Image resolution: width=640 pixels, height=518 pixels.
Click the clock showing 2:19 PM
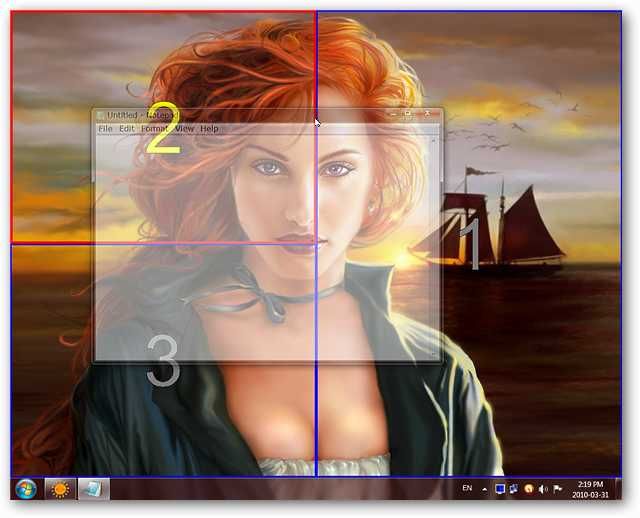point(590,489)
